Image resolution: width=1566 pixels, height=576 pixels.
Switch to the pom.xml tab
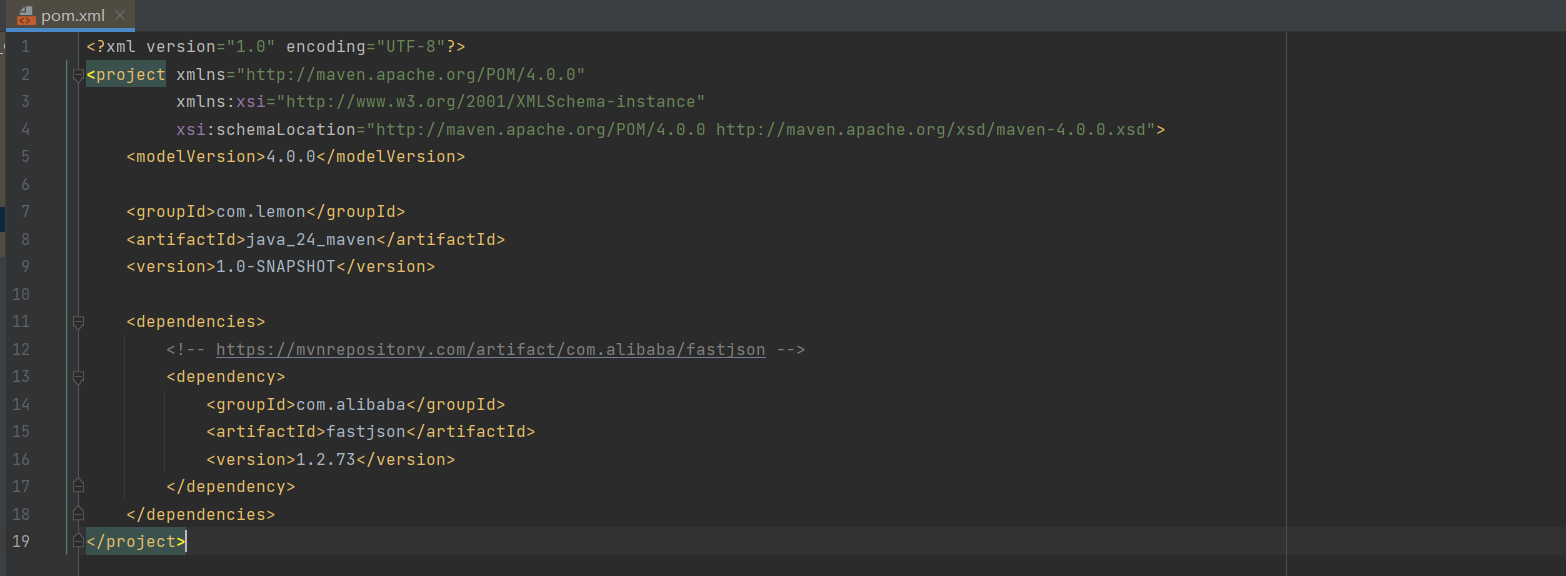[72, 16]
